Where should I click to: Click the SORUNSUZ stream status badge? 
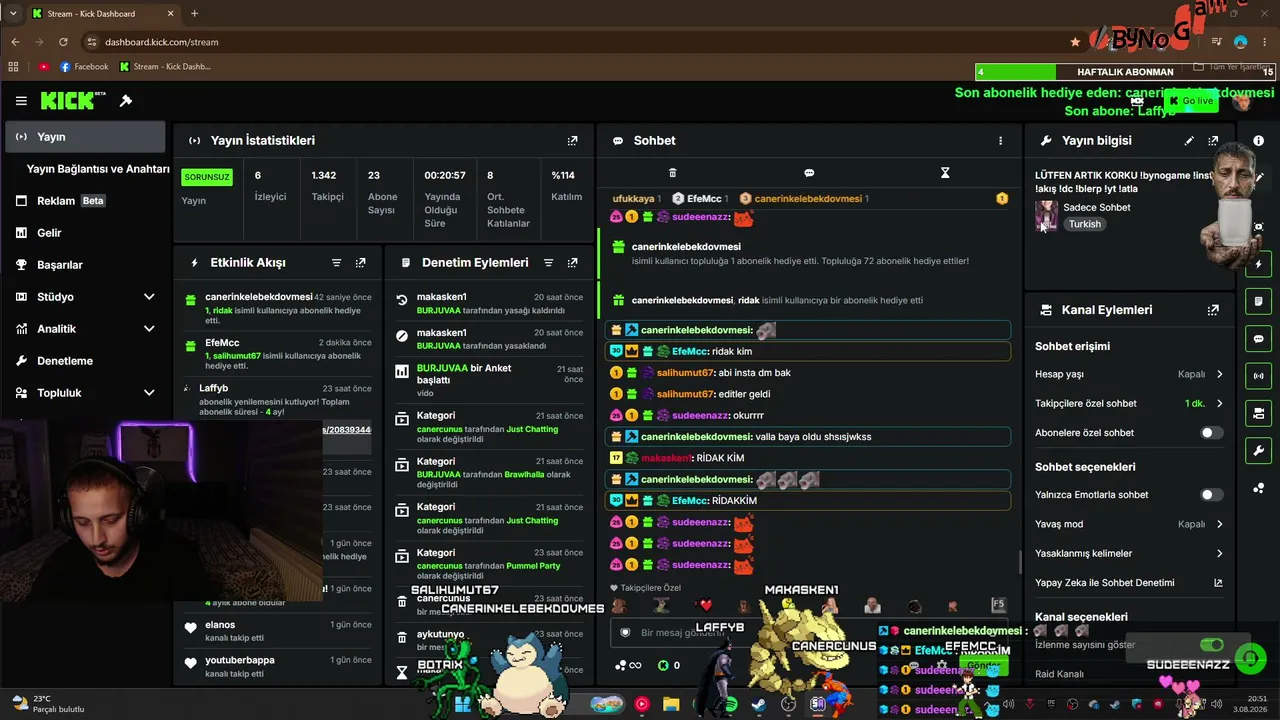tap(207, 177)
